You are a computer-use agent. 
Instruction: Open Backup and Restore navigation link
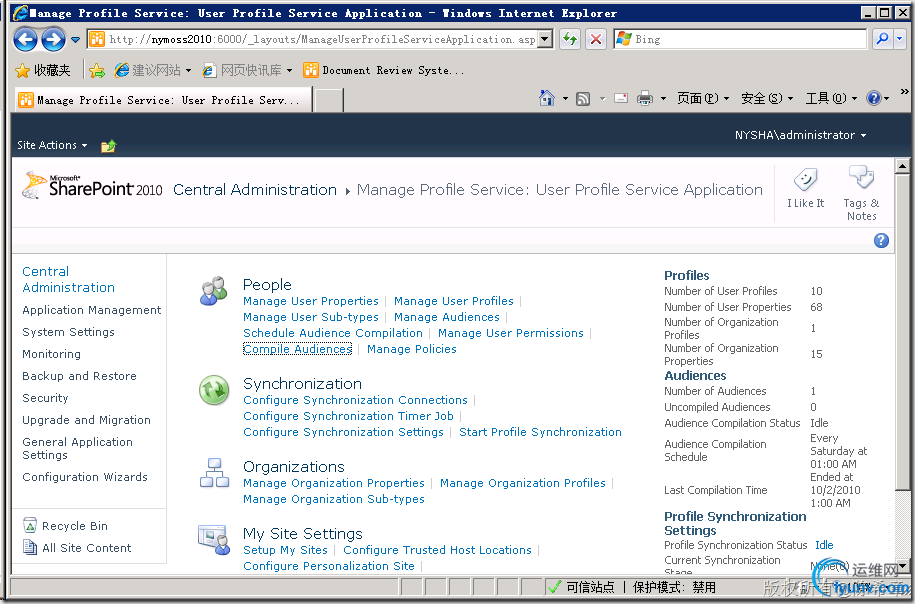point(79,376)
